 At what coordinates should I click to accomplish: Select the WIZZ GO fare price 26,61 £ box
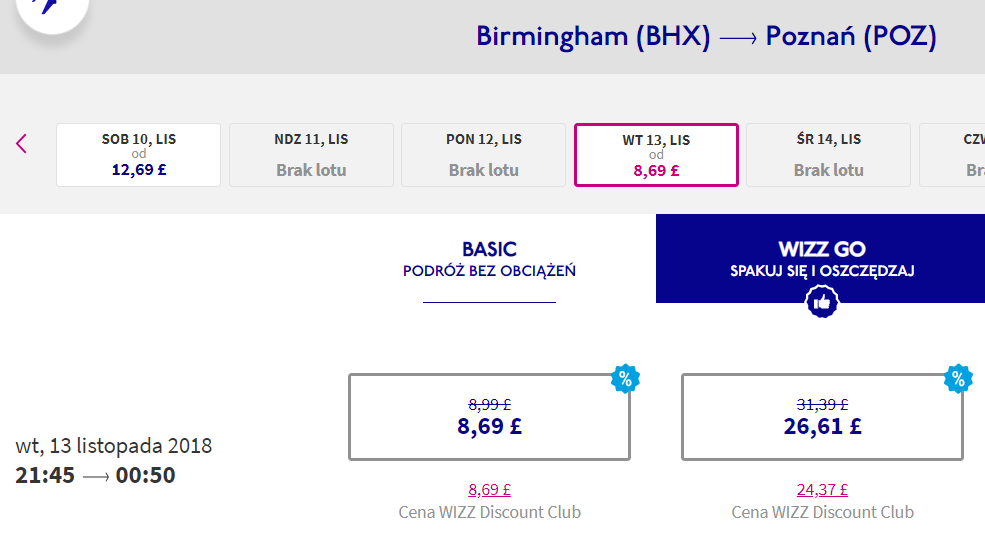tap(822, 417)
